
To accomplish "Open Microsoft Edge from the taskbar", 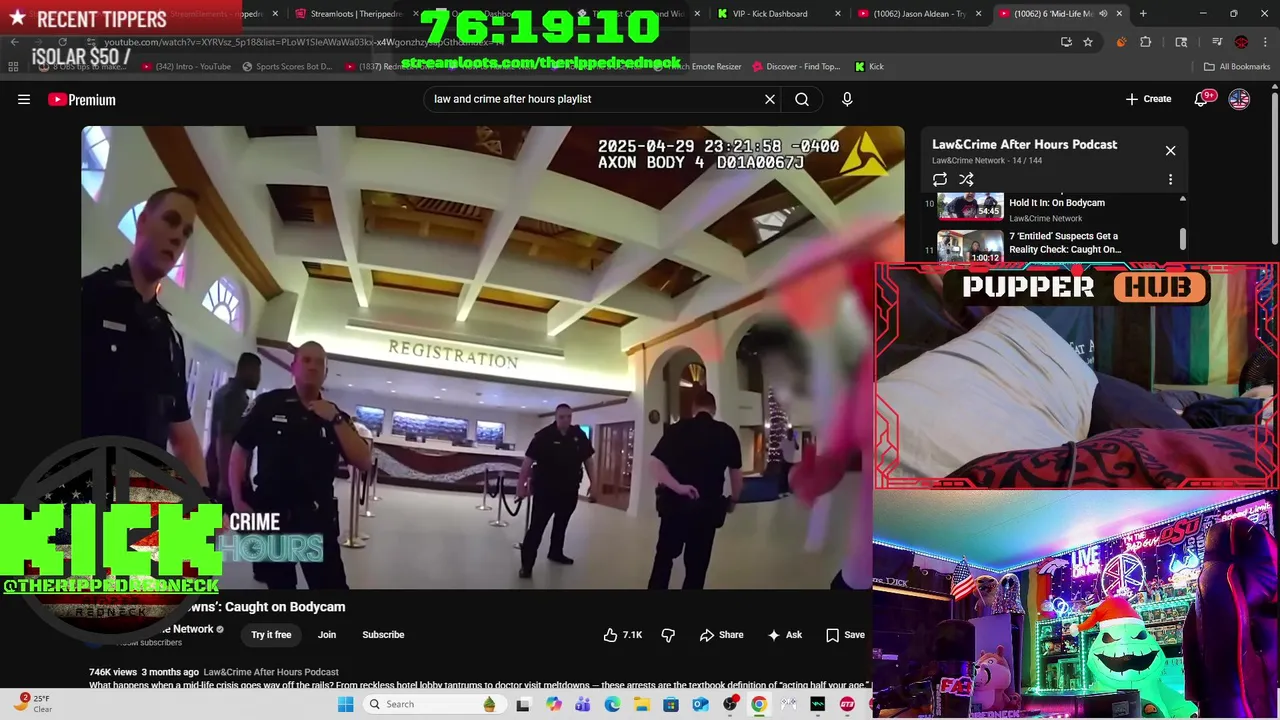I will tap(612, 705).
